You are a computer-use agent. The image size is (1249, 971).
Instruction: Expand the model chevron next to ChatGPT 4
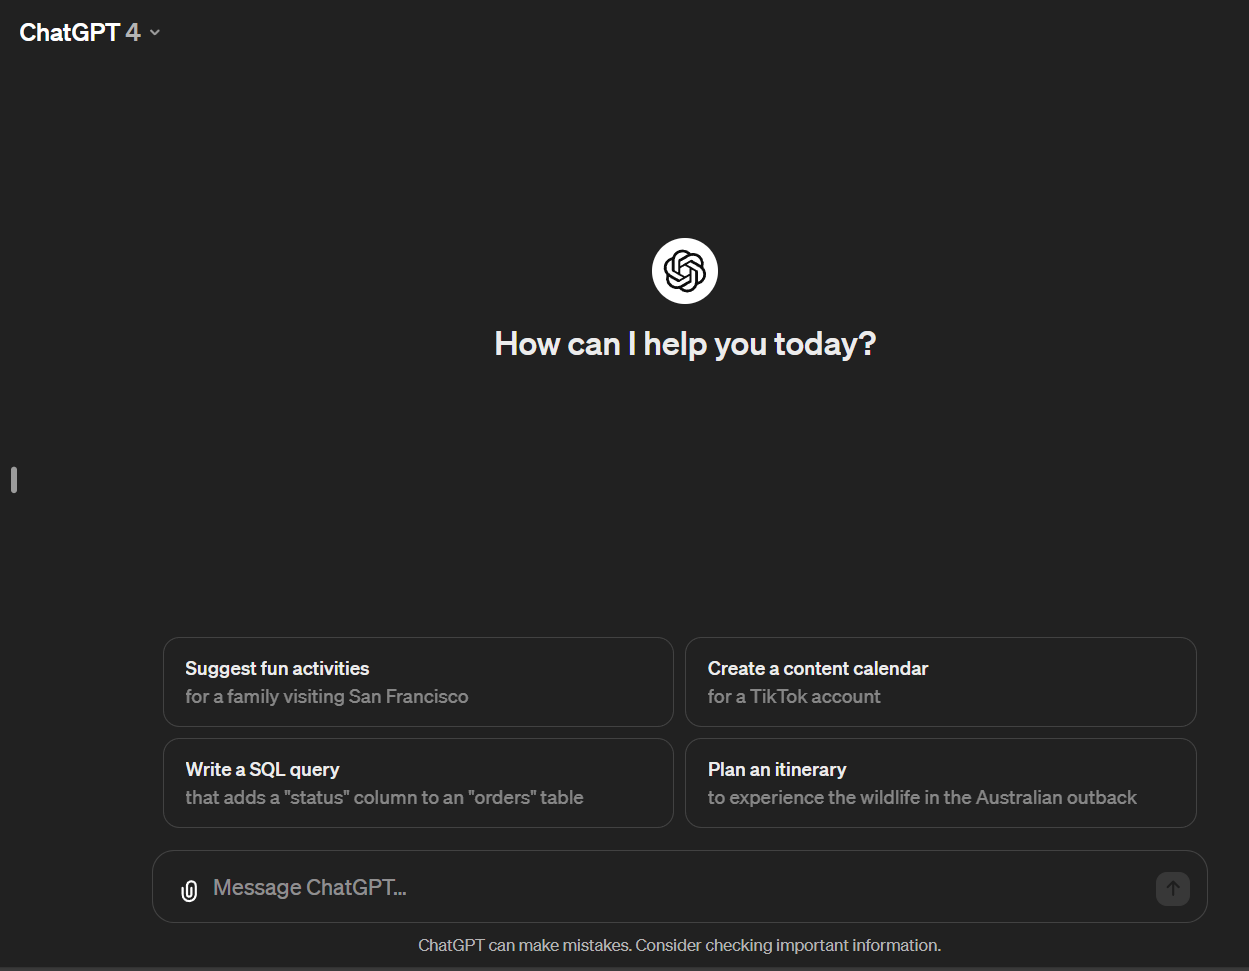(155, 33)
